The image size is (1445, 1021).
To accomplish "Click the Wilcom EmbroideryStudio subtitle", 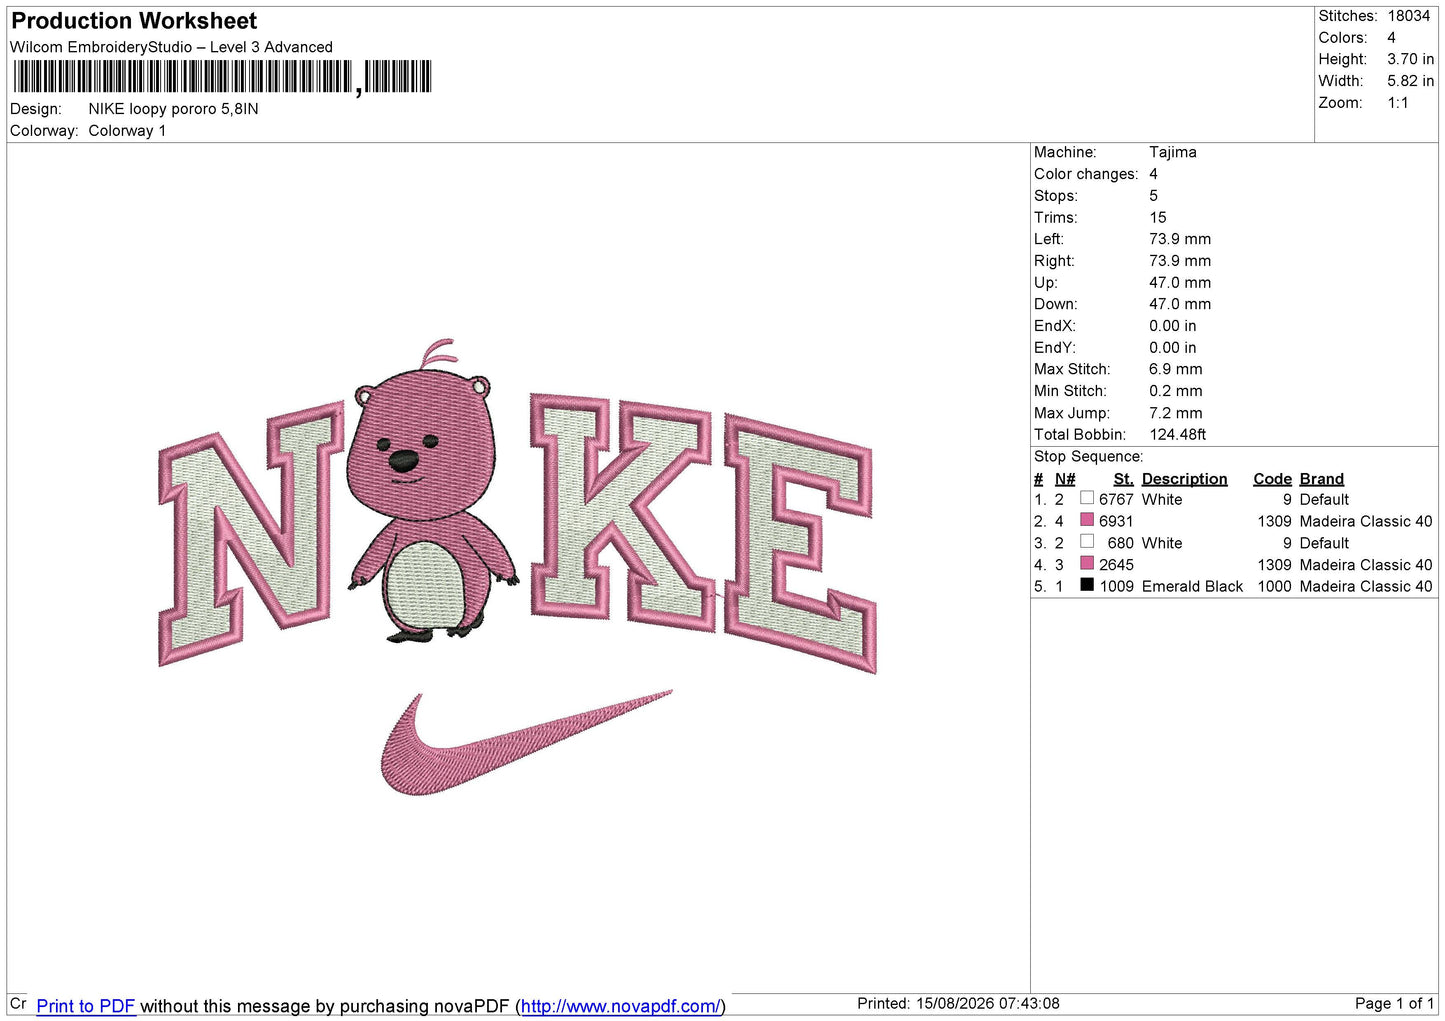I will (x=171, y=47).
